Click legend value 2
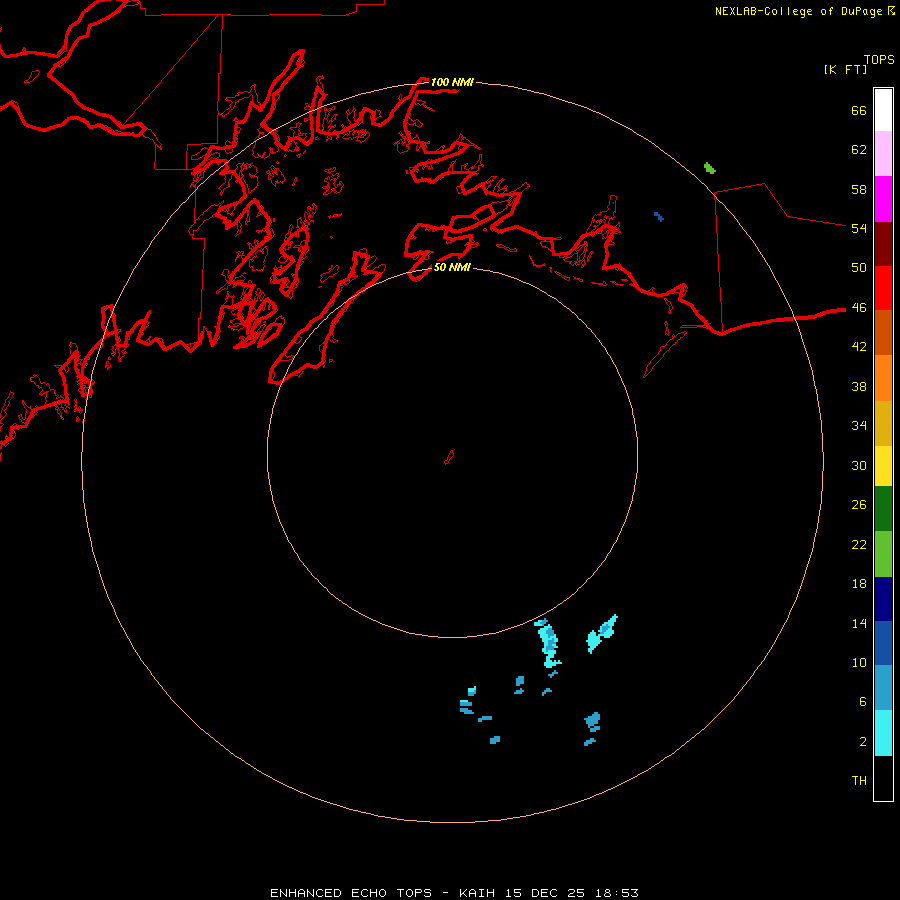Screen dimensions: 900x900 coord(863,741)
